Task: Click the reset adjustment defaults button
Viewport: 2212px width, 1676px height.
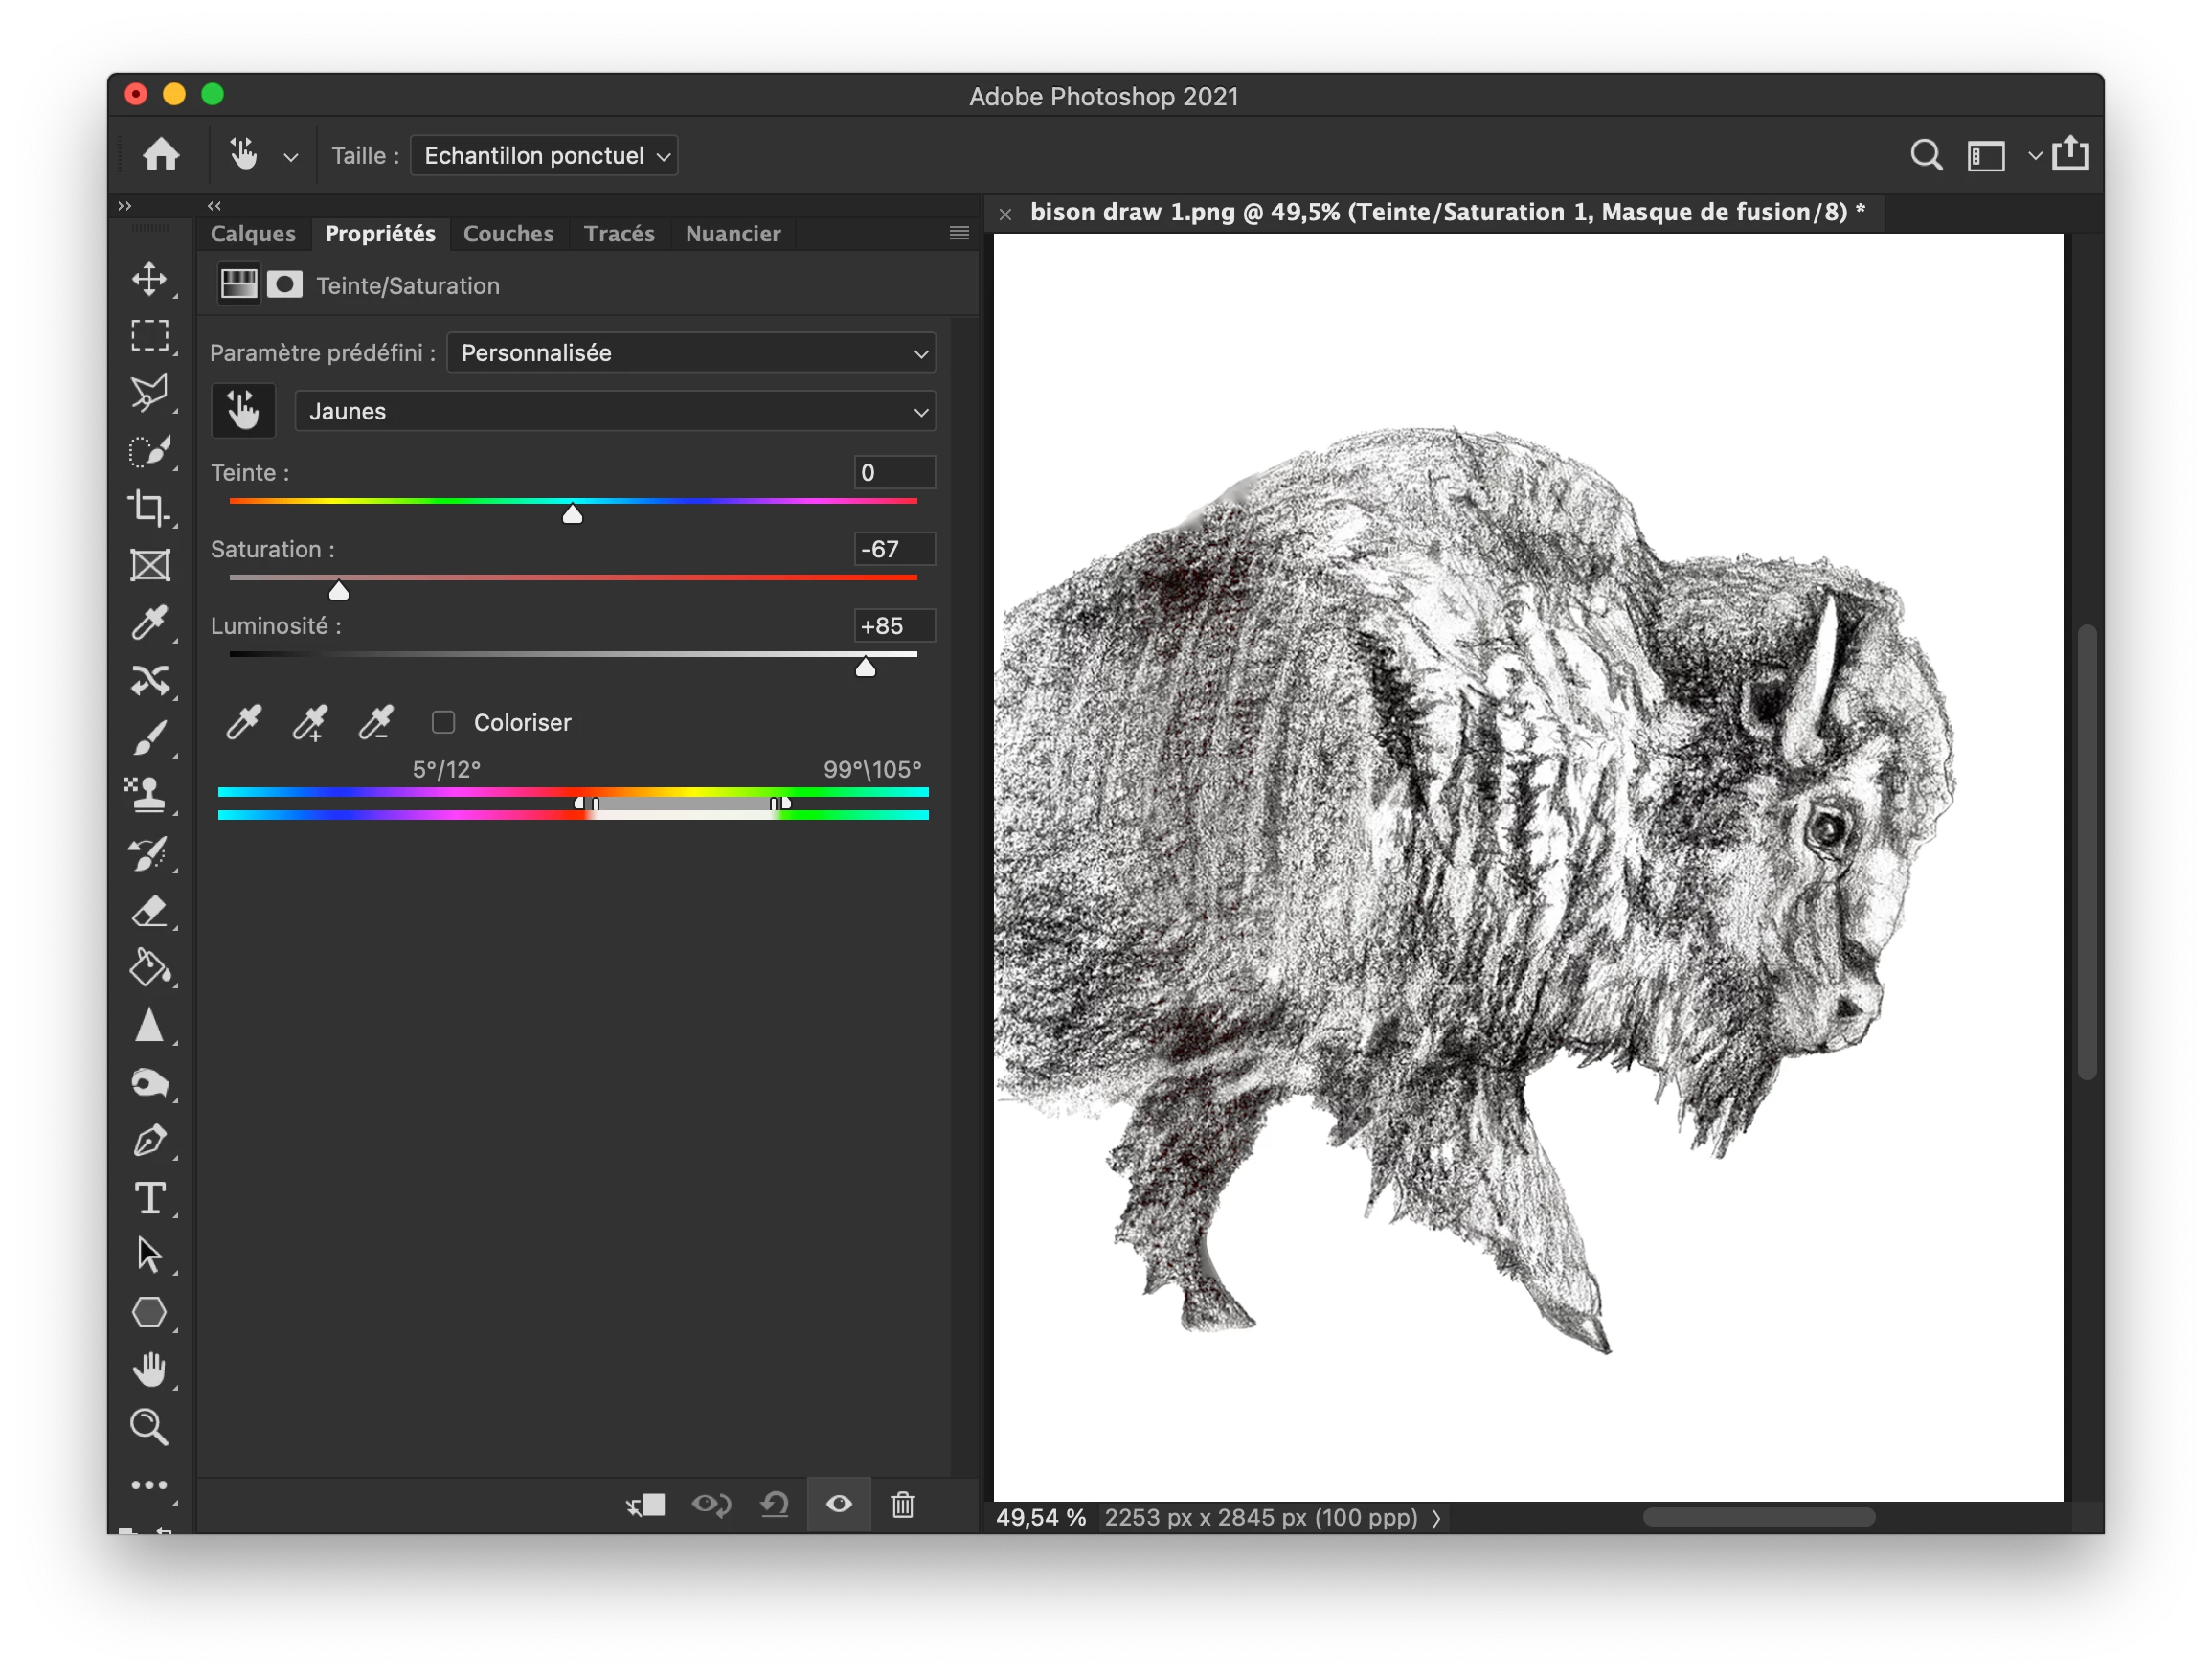Action: (775, 1504)
